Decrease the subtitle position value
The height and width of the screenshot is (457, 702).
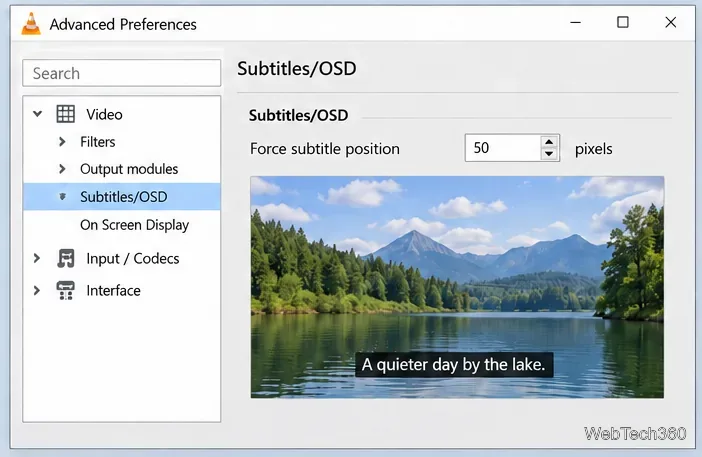click(x=549, y=154)
